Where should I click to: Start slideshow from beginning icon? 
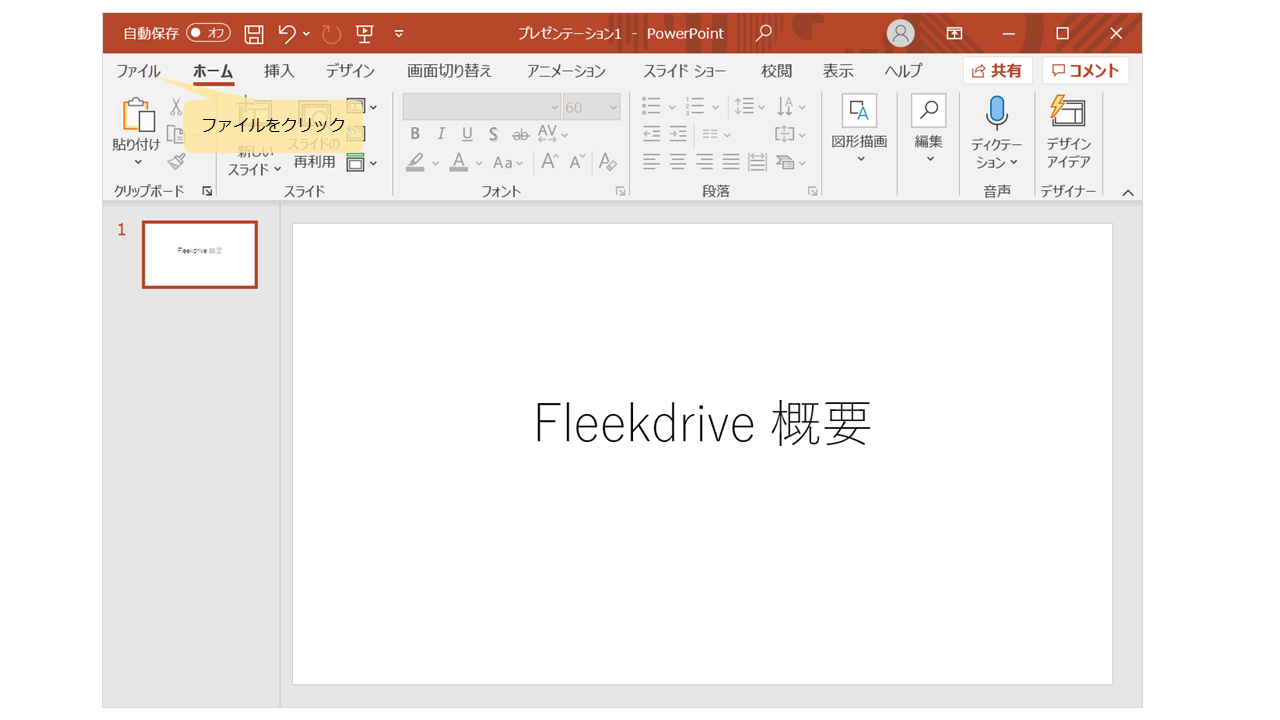(364, 34)
